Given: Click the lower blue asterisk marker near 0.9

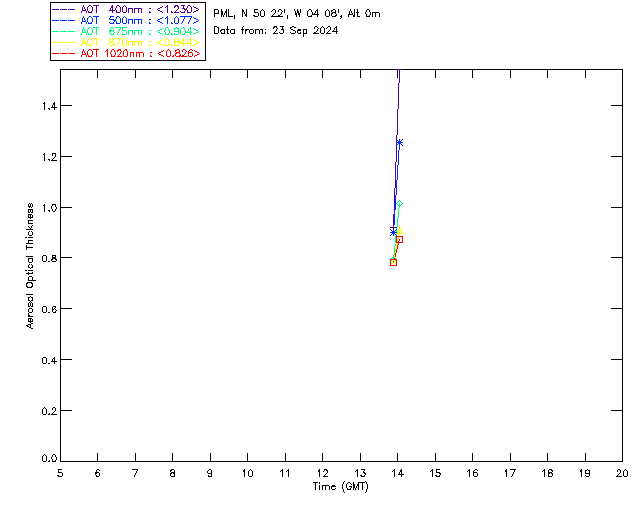Looking at the screenshot, I should [393, 232].
